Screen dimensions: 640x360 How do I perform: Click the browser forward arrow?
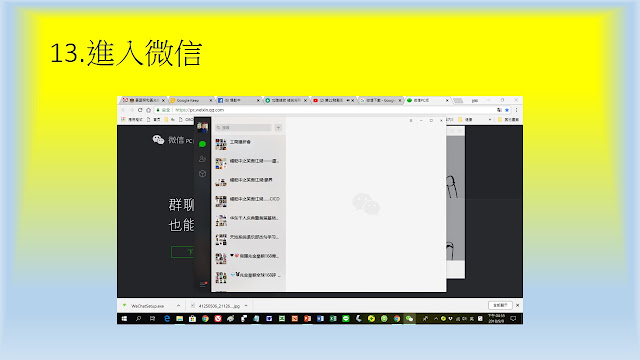click(x=131, y=110)
